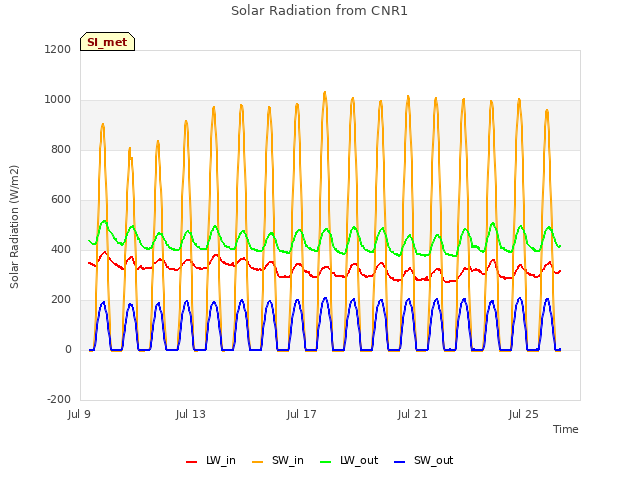Click the chart title Solar Radiation from CNR1

click(319, 11)
